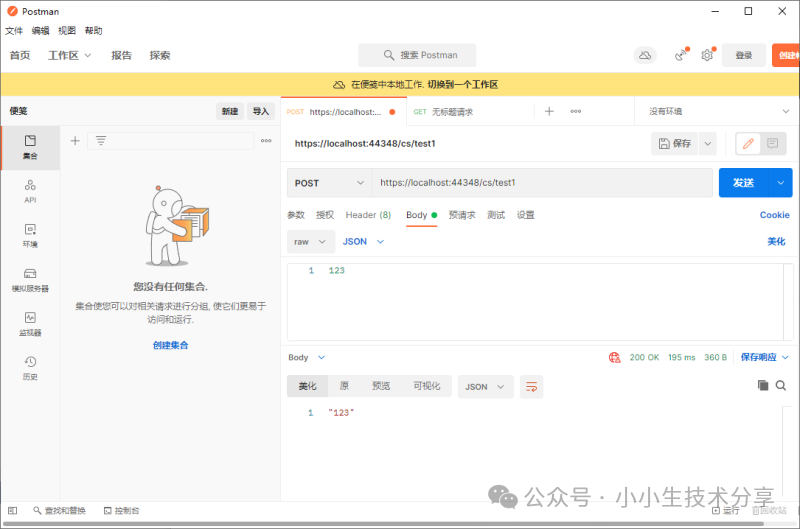Open the 环境 (Environments) sidebar icon

click(x=30, y=235)
